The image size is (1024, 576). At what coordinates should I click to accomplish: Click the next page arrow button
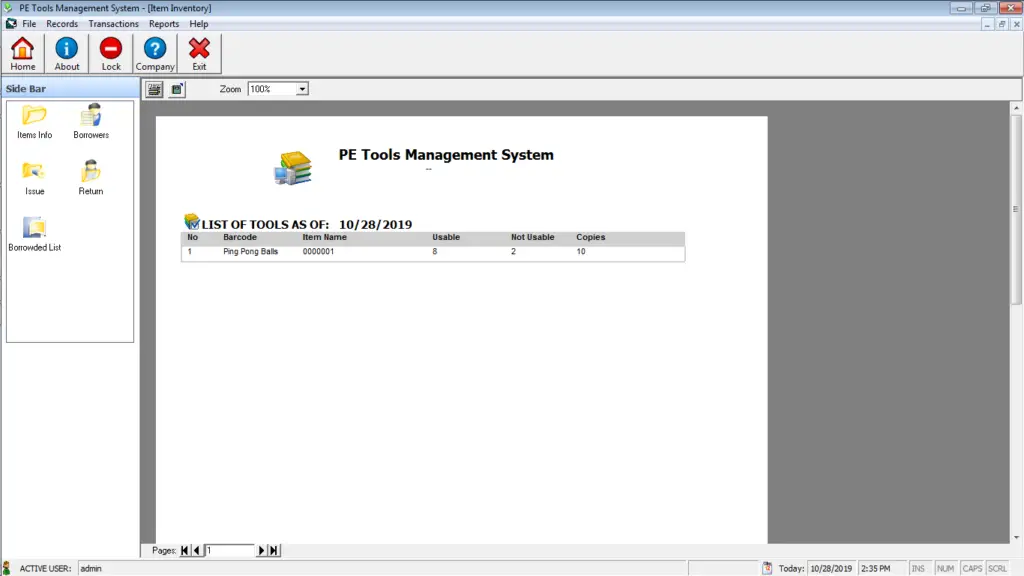(261, 549)
